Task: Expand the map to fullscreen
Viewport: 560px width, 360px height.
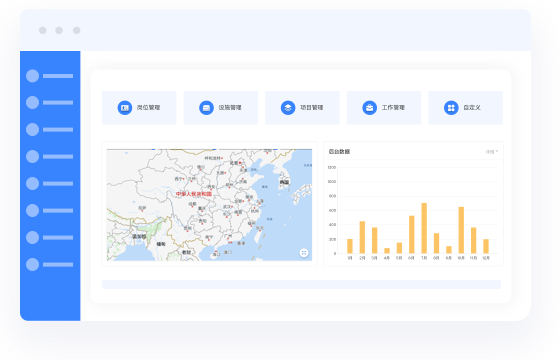Action: [x=304, y=253]
